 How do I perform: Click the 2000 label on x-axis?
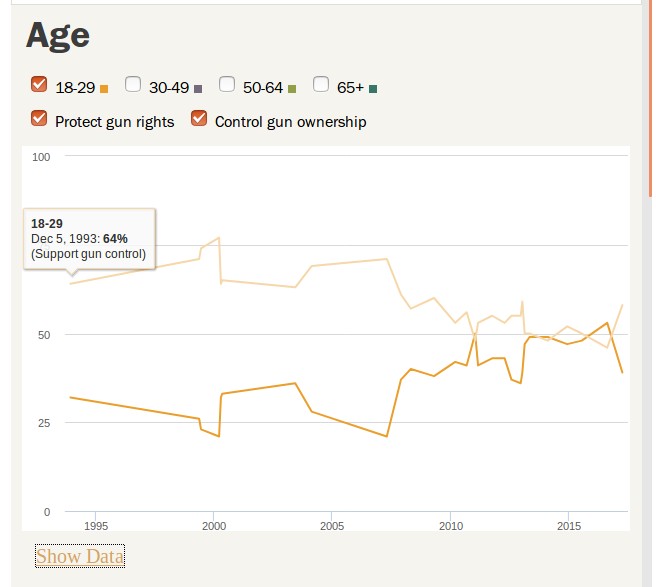coord(214,526)
